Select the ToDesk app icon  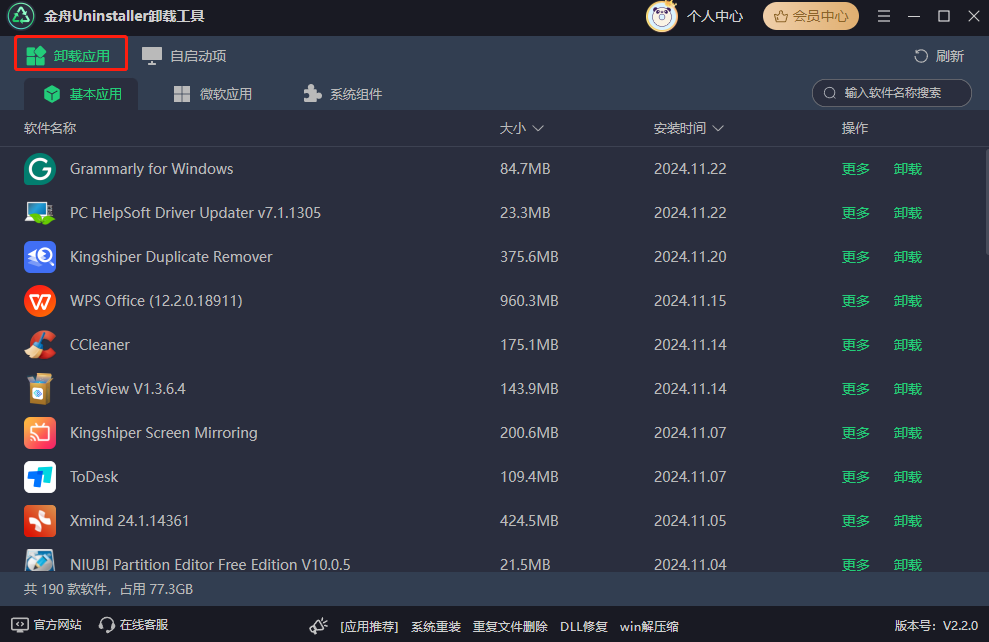(x=40, y=477)
